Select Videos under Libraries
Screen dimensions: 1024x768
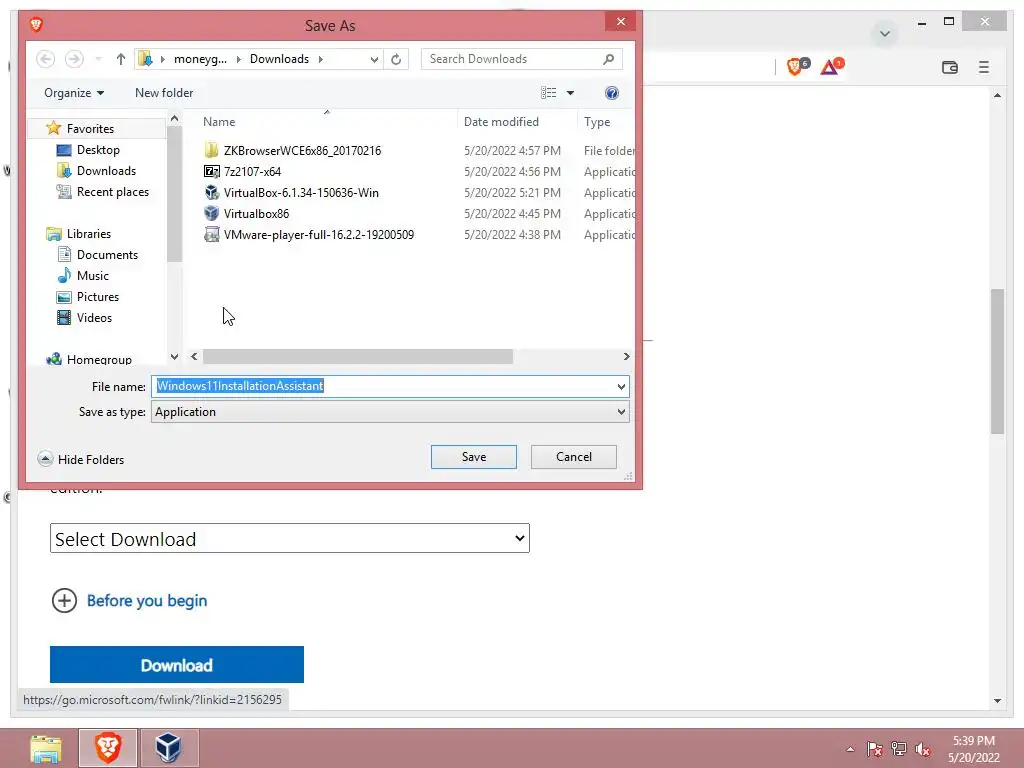click(94, 317)
